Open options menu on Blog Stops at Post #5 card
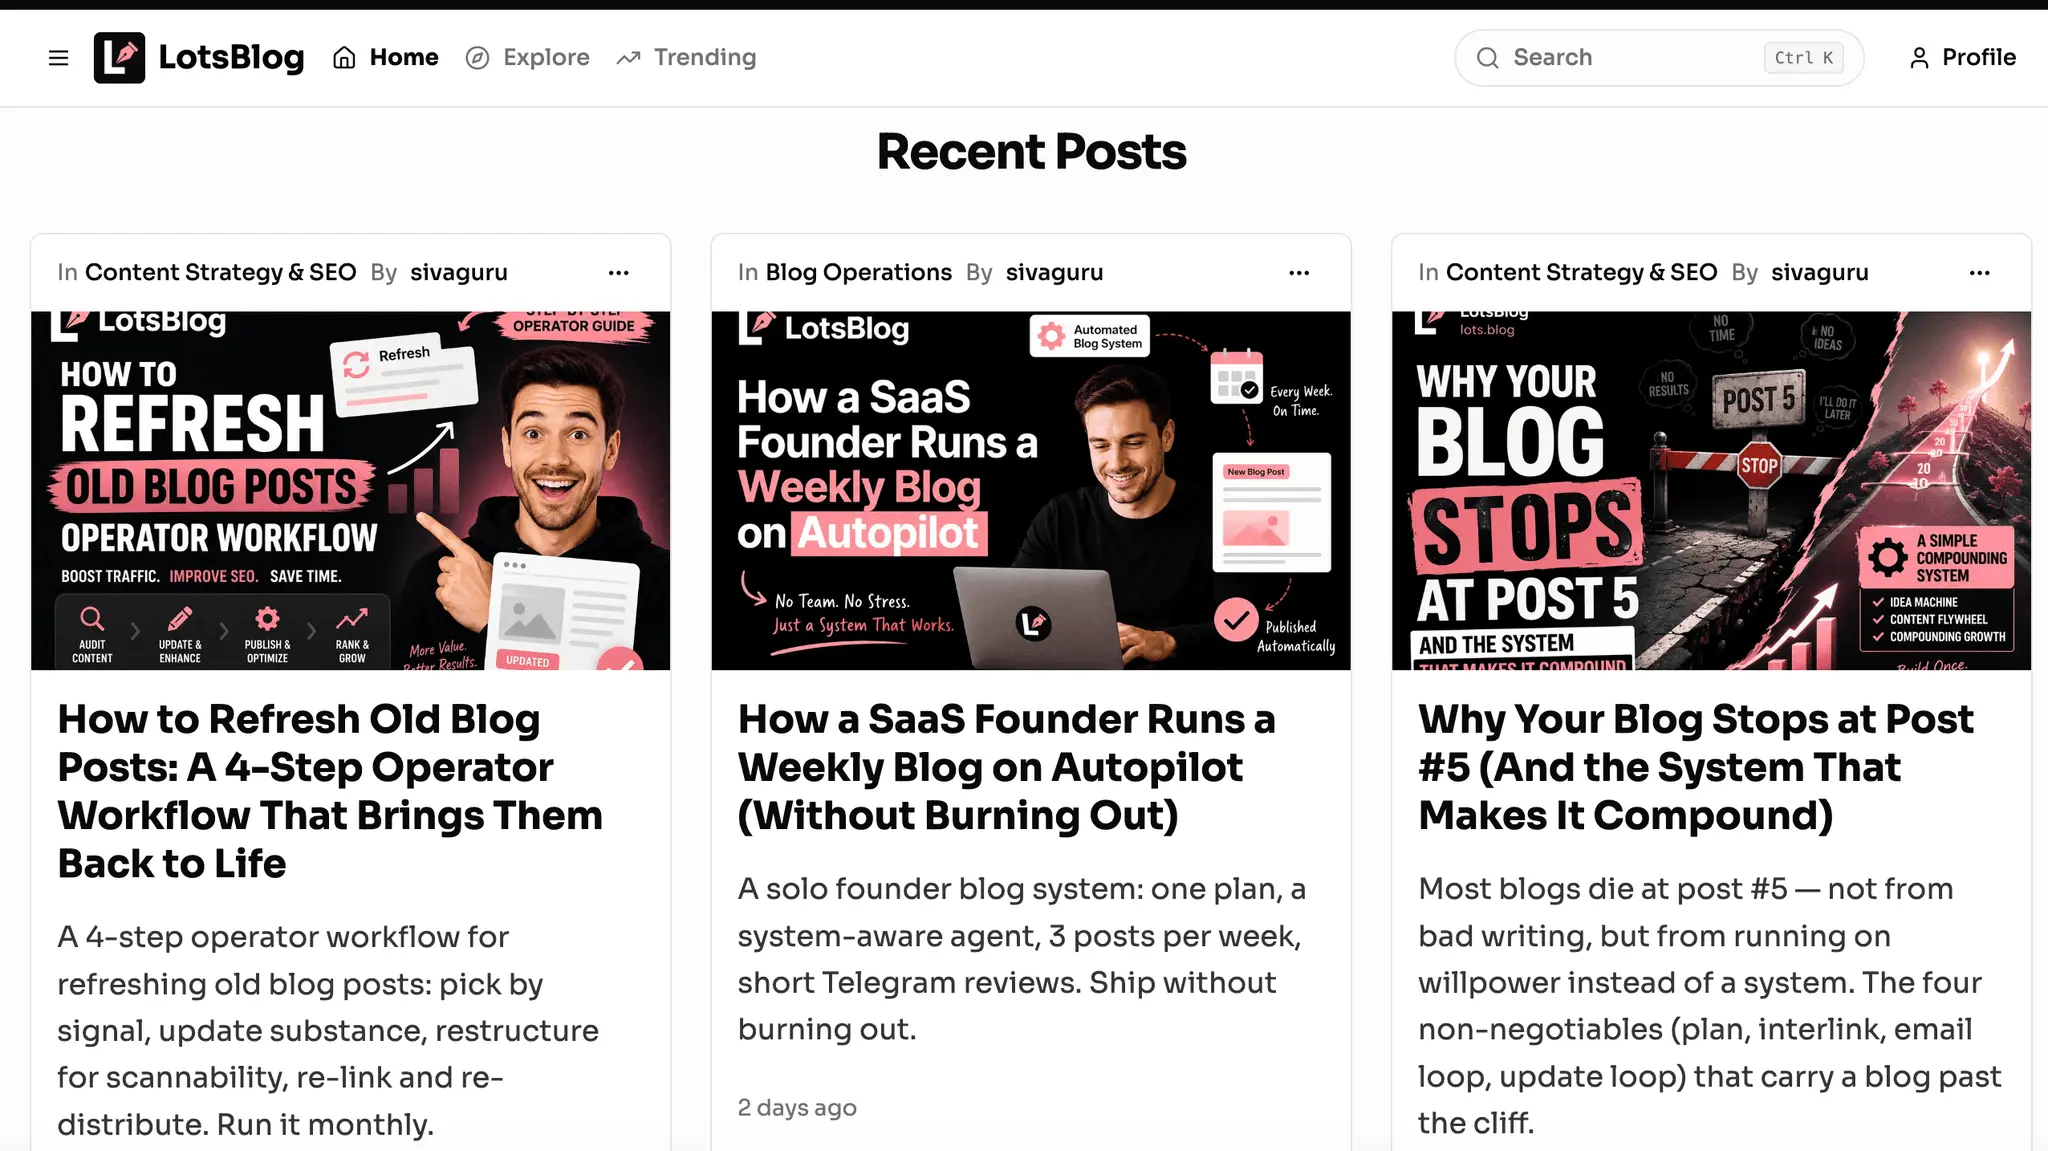The image size is (2048, 1151). 1980,273
